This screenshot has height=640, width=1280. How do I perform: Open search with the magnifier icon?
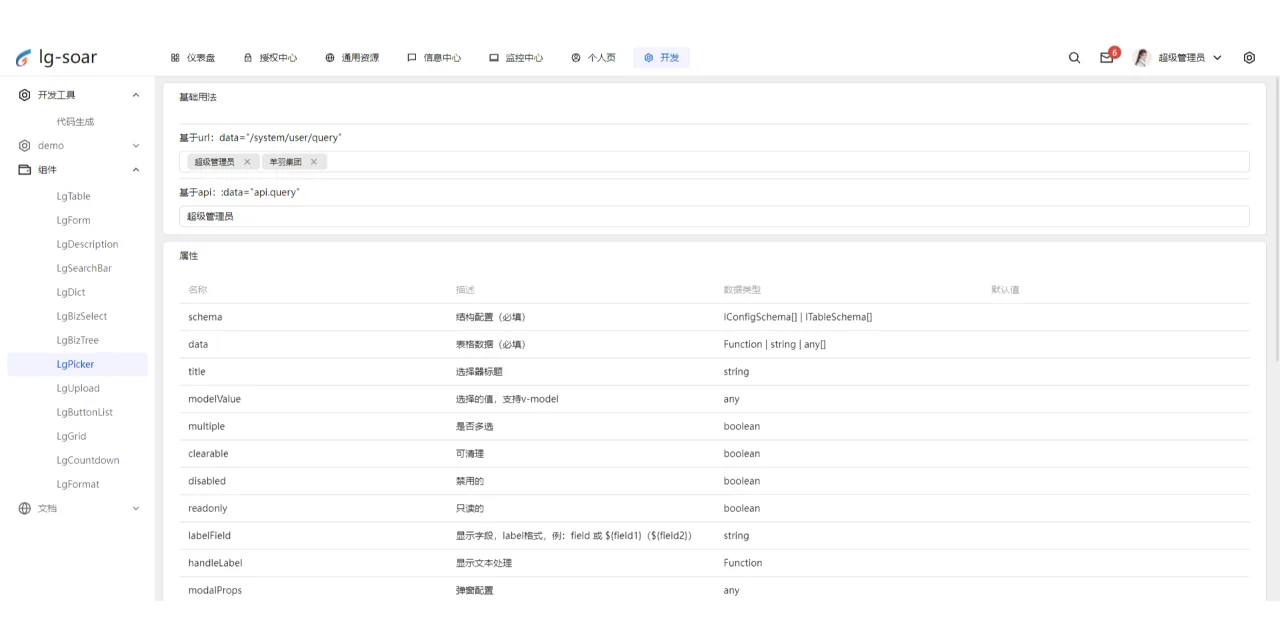coord(1074,57)
